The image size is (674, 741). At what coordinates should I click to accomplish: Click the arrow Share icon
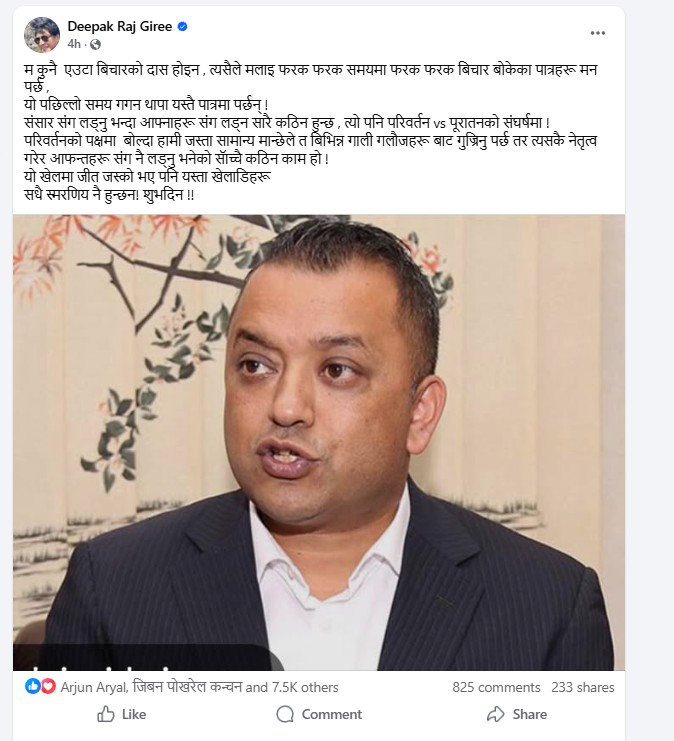click(496, 714)
